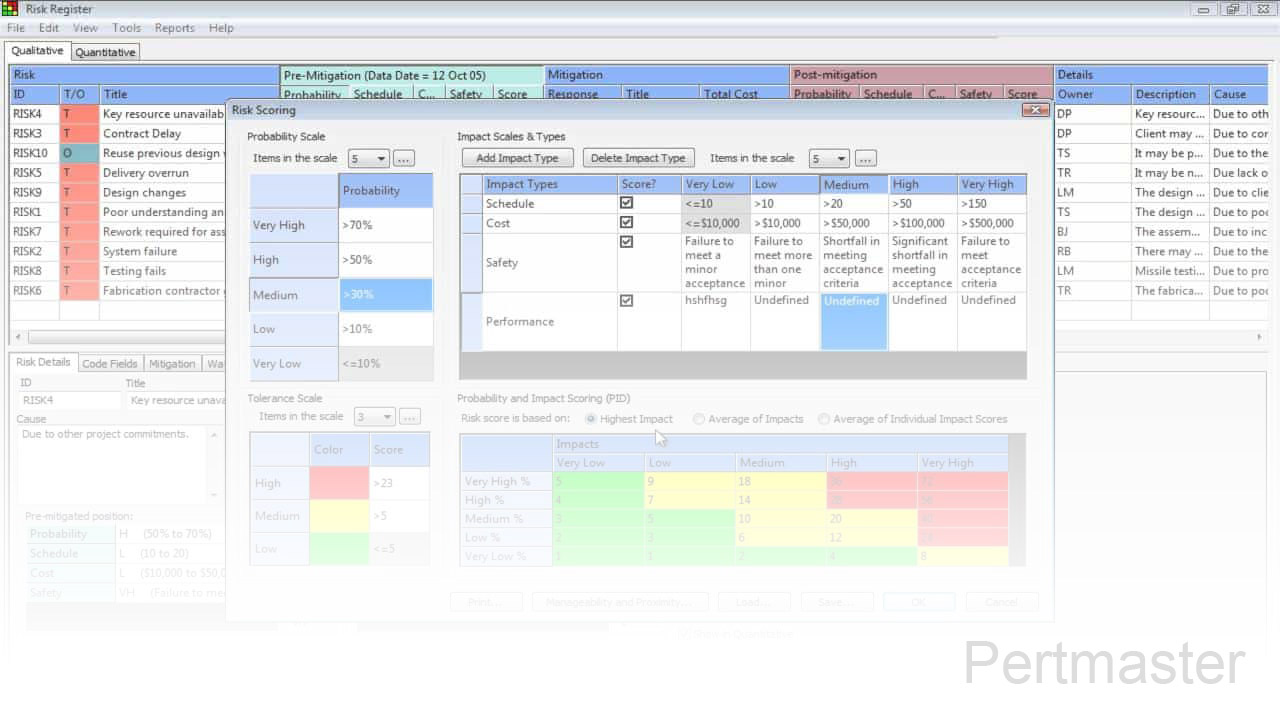Screen dimensions: 1280x720
Task: Open the Reports menu
Action: tap(174, 28)
